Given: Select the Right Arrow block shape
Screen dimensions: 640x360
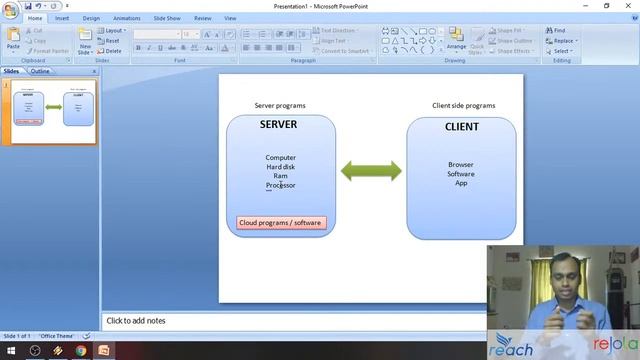Looking at the screenshot, I should 423,41.
